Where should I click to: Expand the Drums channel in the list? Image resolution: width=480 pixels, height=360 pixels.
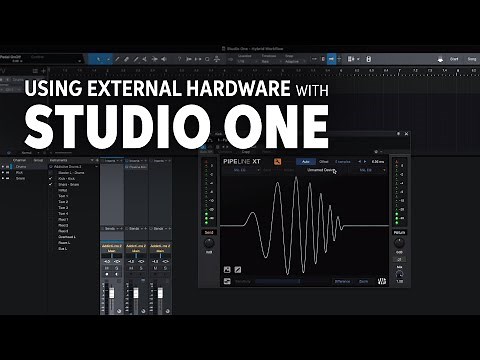[3, 167]
